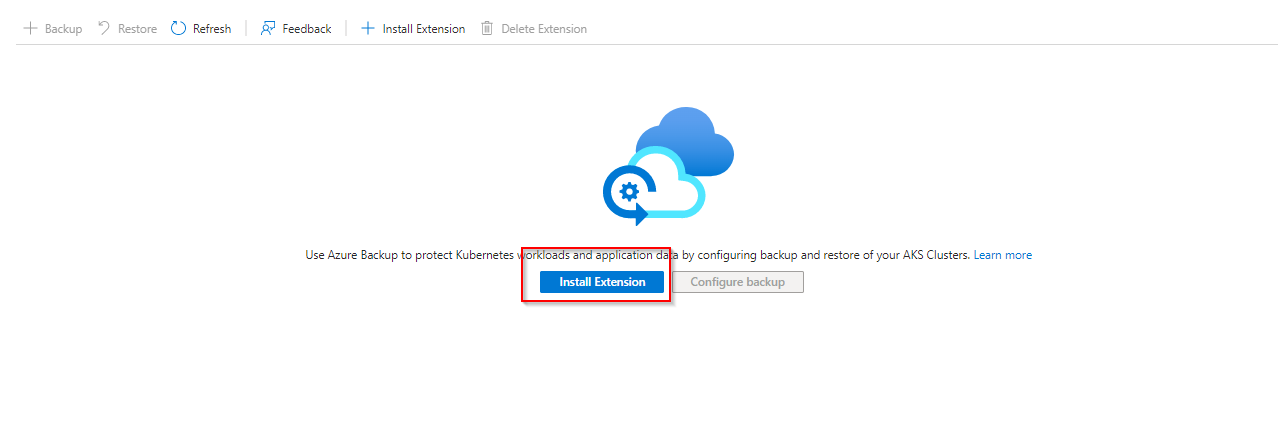The height and width of the screenshot is (421, 1278).
Task: Choose the Refresh text command
Action: pos(212,29)
